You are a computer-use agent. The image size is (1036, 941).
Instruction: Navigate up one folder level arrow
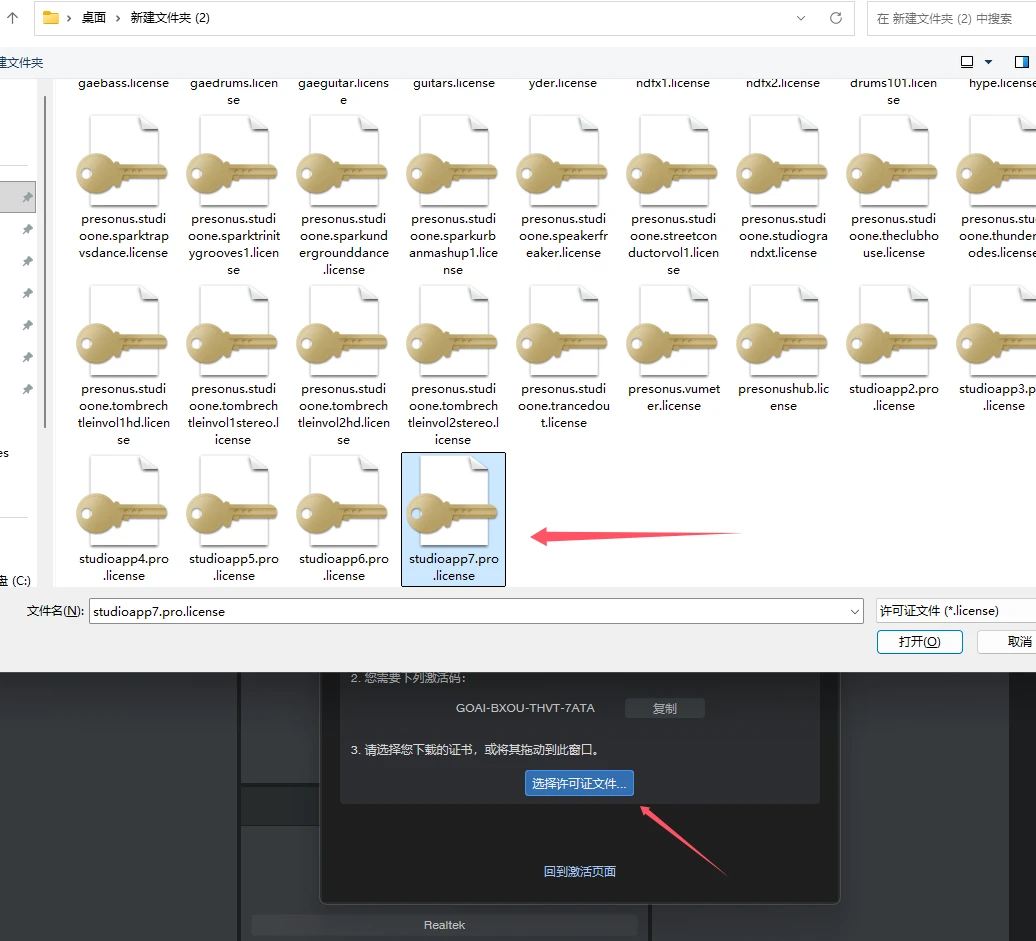click(12, 18)
